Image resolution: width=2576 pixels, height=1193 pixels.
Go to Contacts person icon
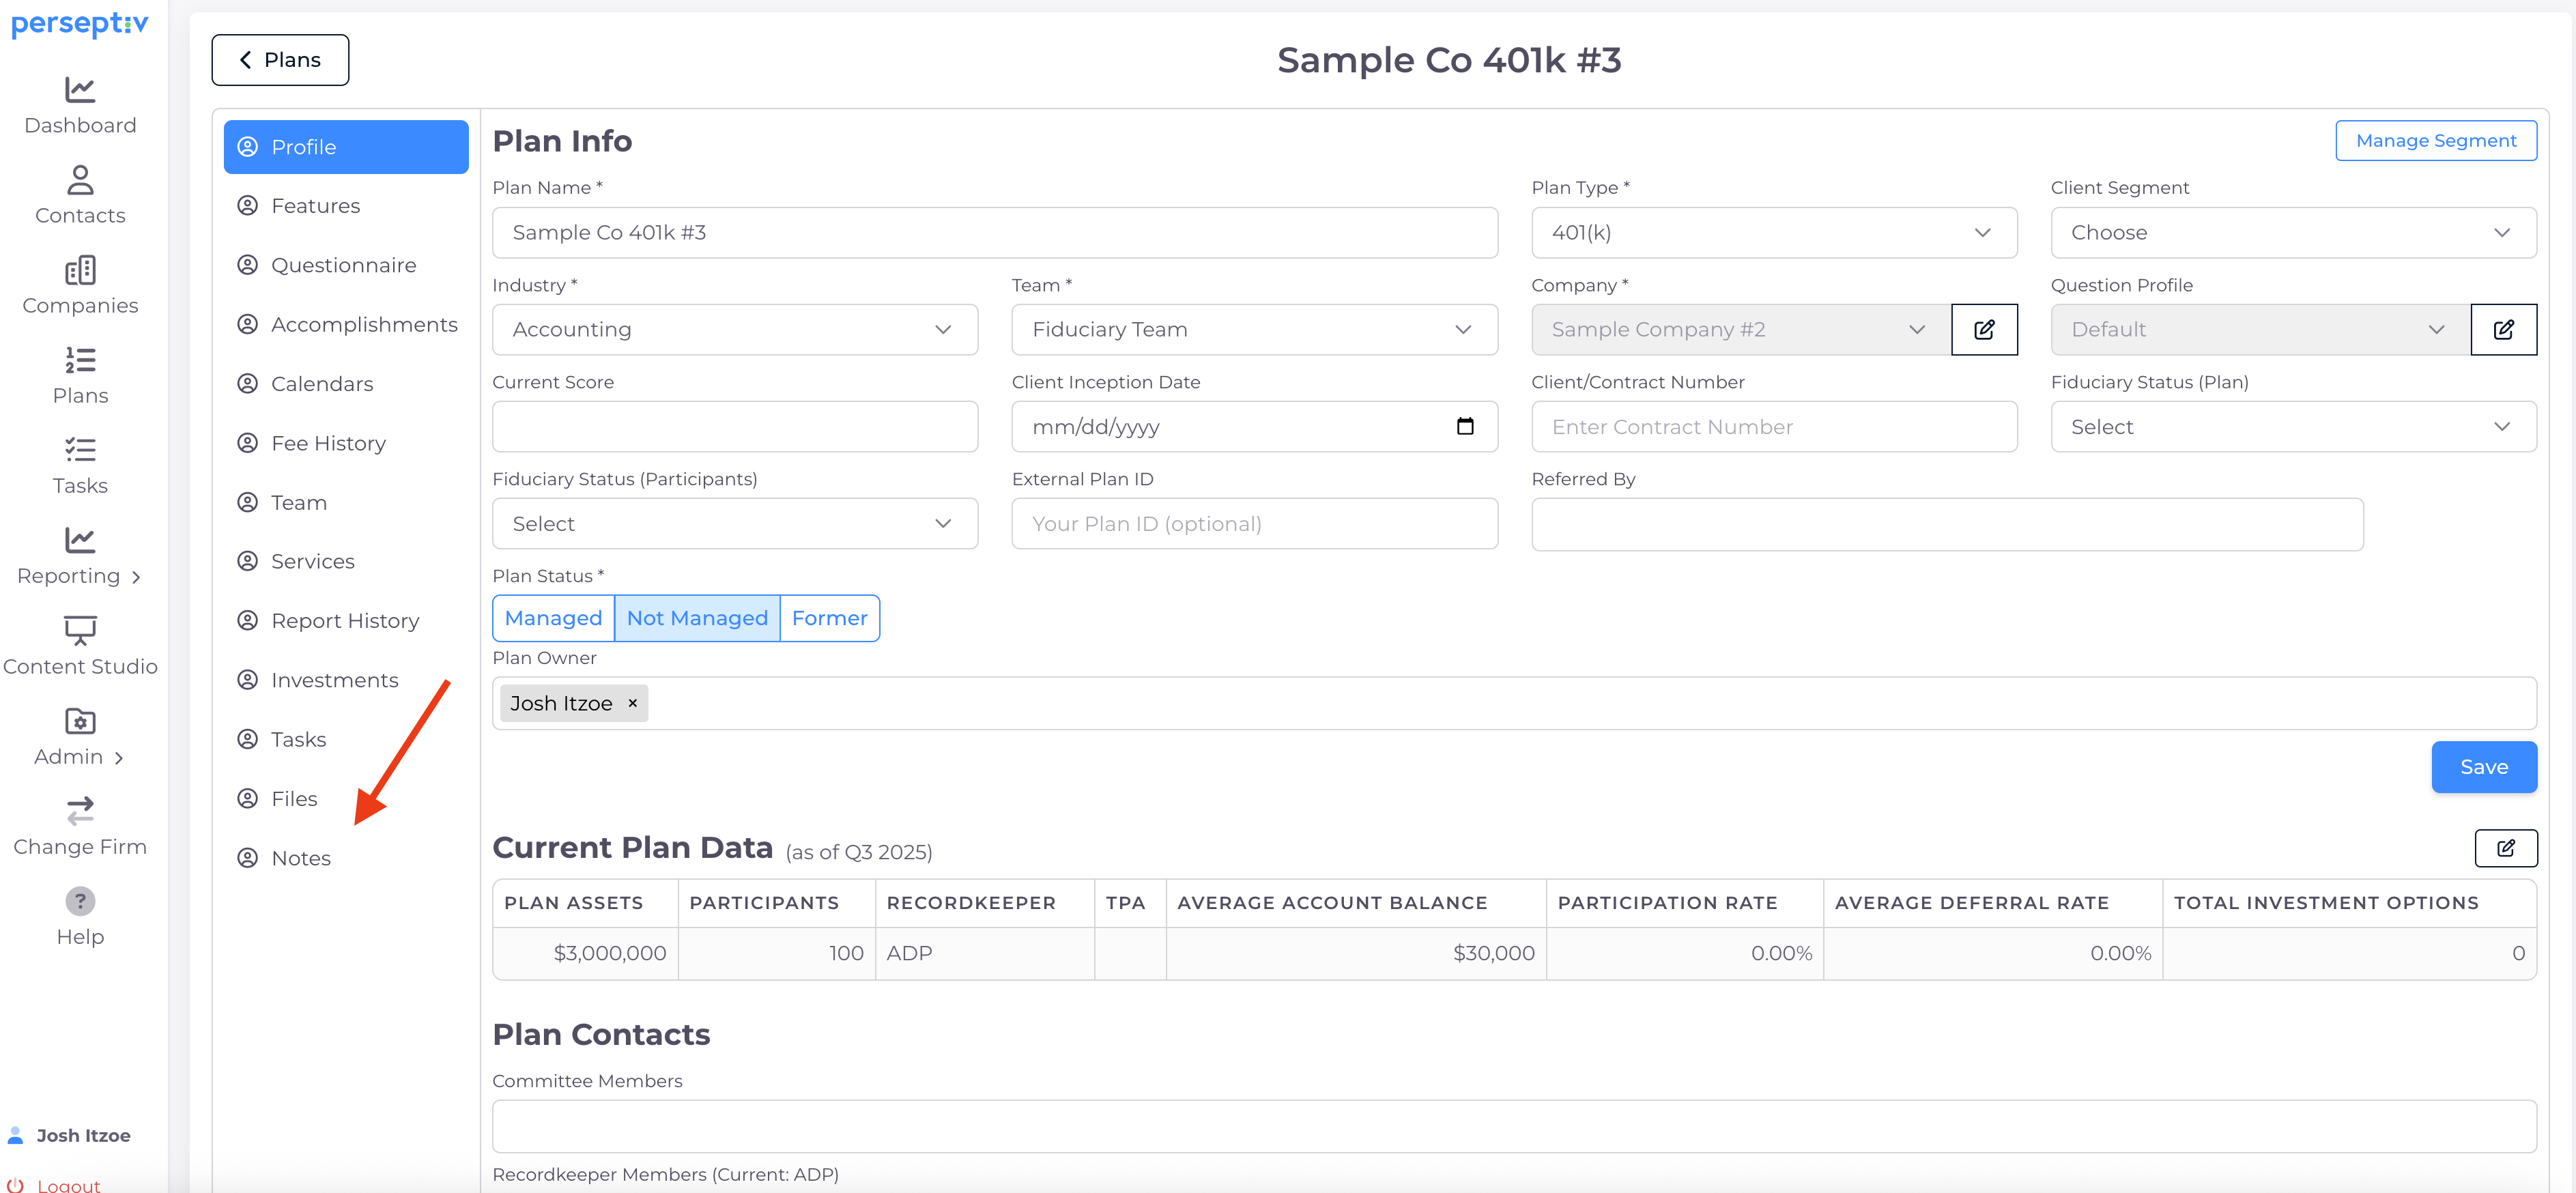coord(80,180)
